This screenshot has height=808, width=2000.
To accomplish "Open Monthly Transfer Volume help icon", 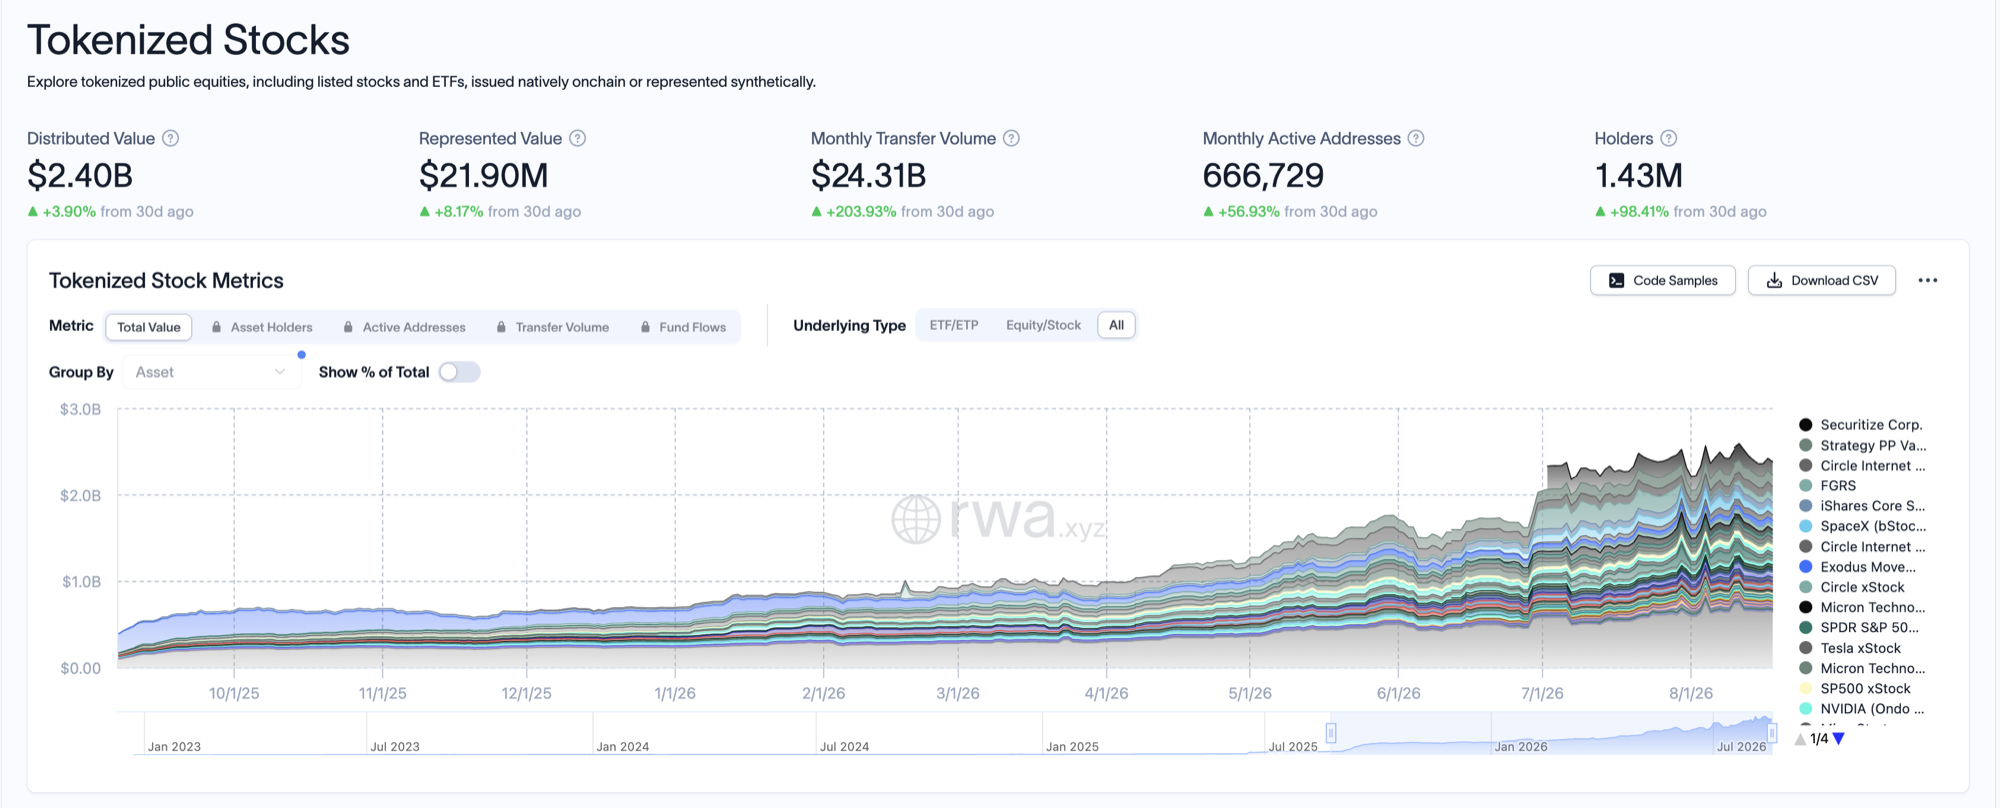I will pos(1012,139).
